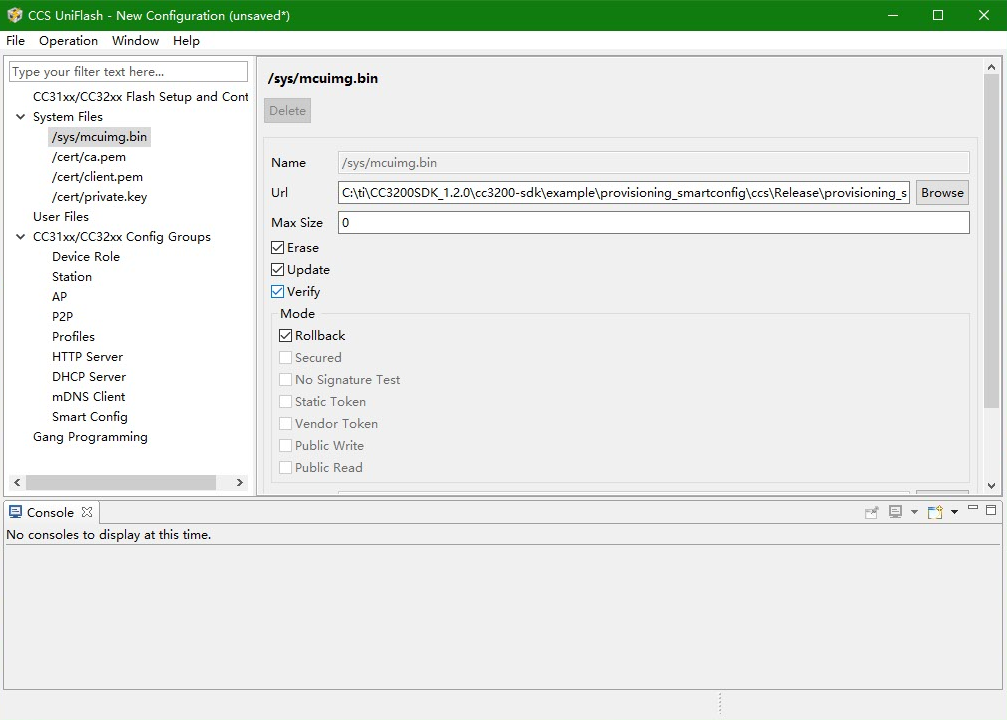Click the Delete button
Screen dimensions: 1007x720
[287, 110]
